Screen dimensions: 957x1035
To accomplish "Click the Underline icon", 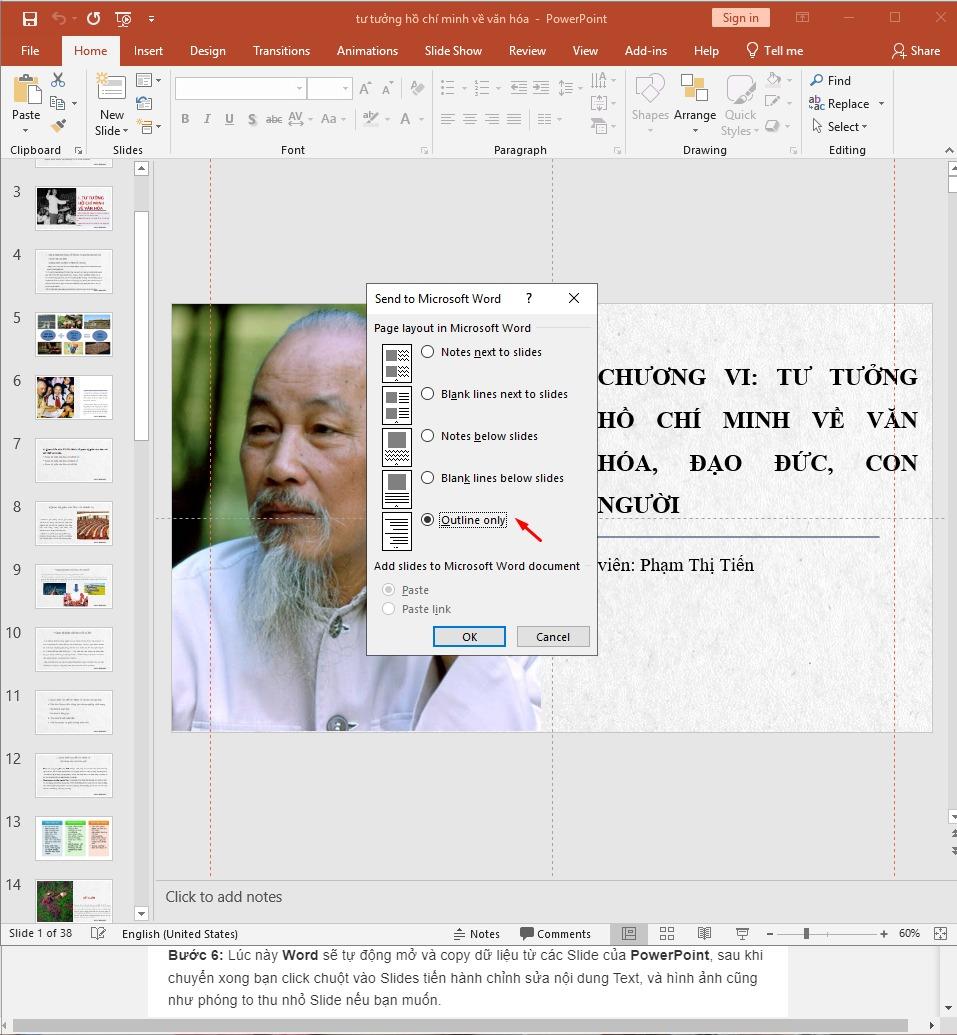I will click(229, 119).
